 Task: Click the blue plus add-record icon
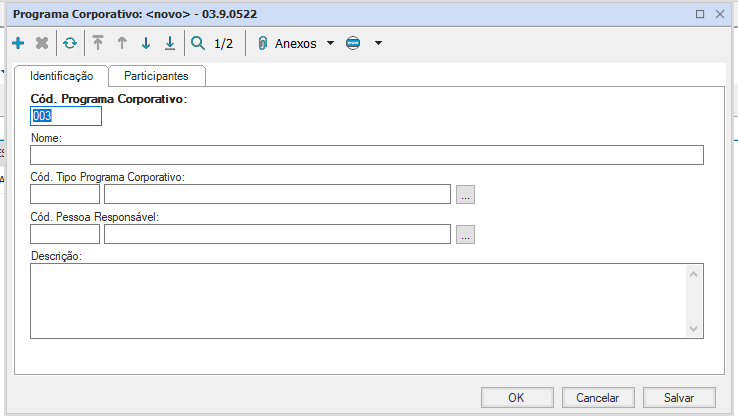tap(18, 43)
